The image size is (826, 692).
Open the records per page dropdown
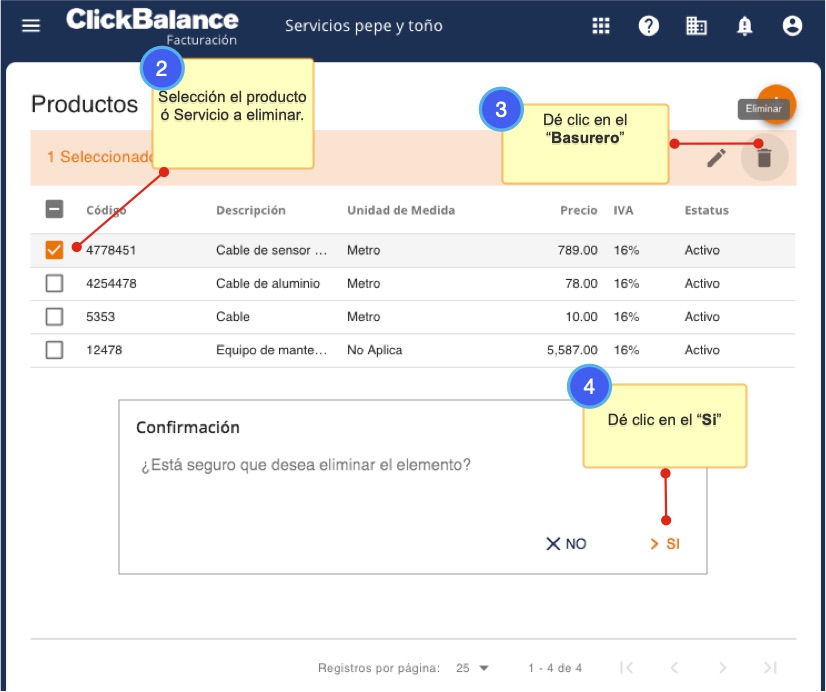click(x=472, y=668)
